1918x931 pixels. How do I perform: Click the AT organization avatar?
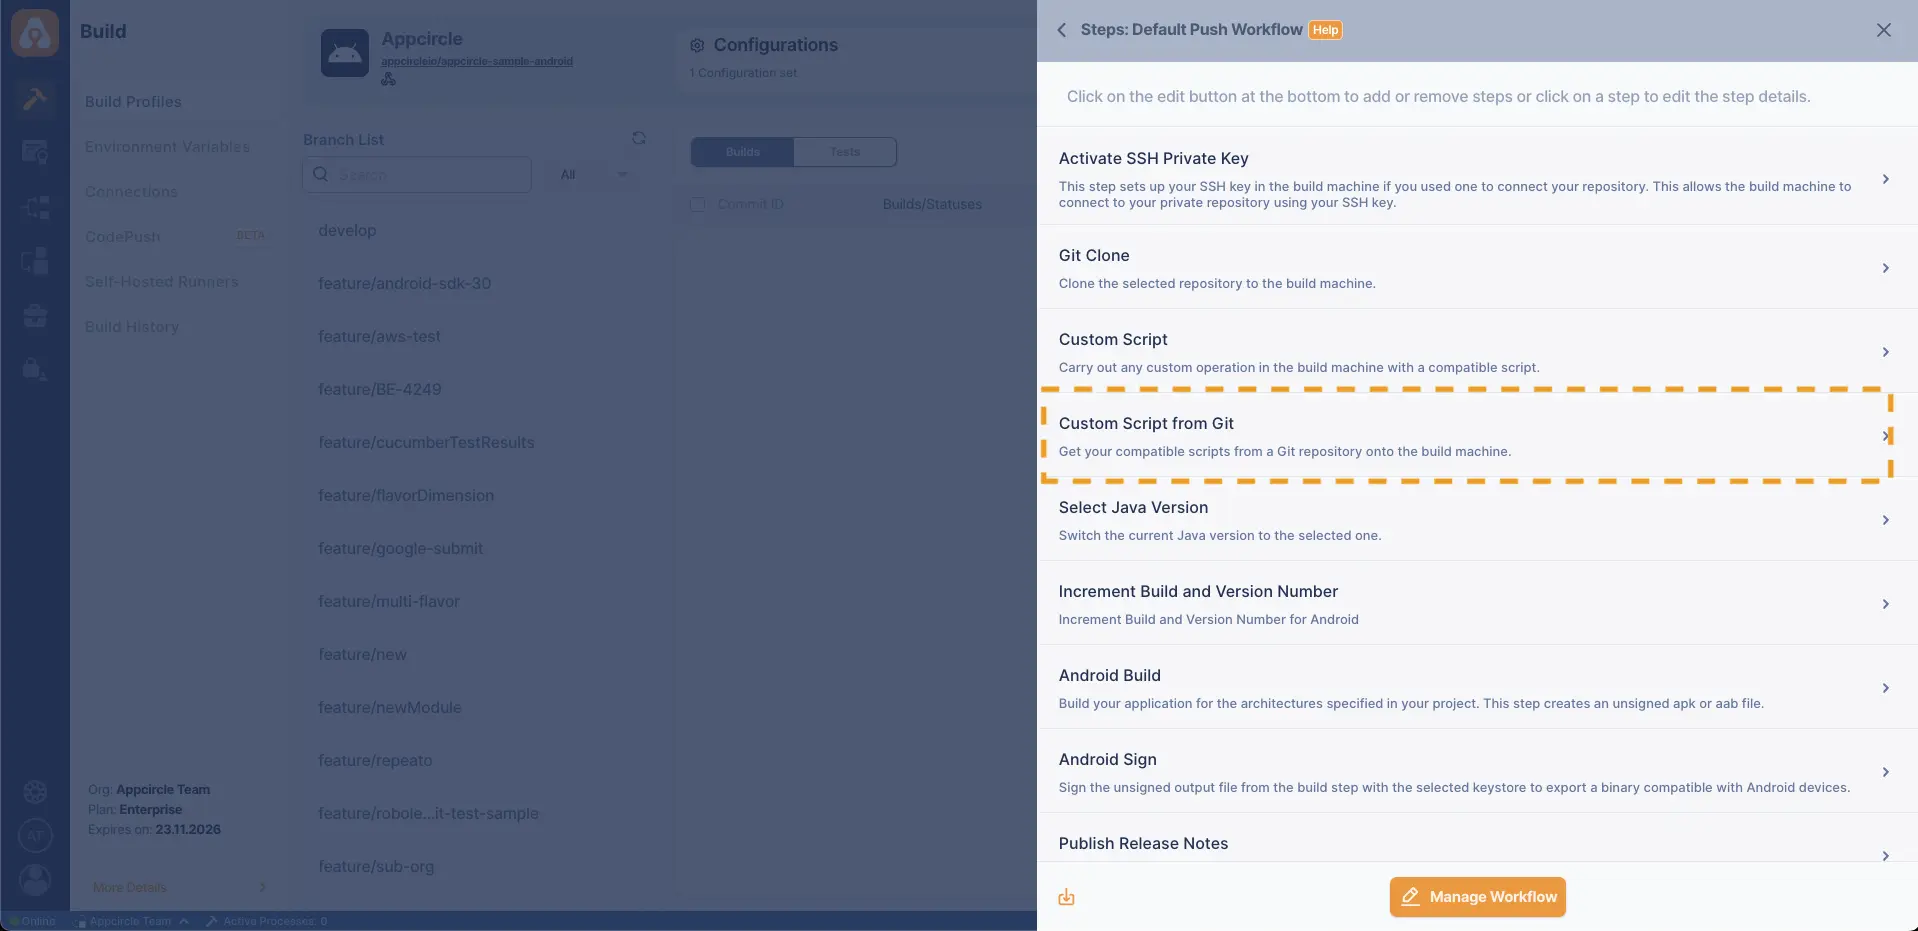coord(35,836)
